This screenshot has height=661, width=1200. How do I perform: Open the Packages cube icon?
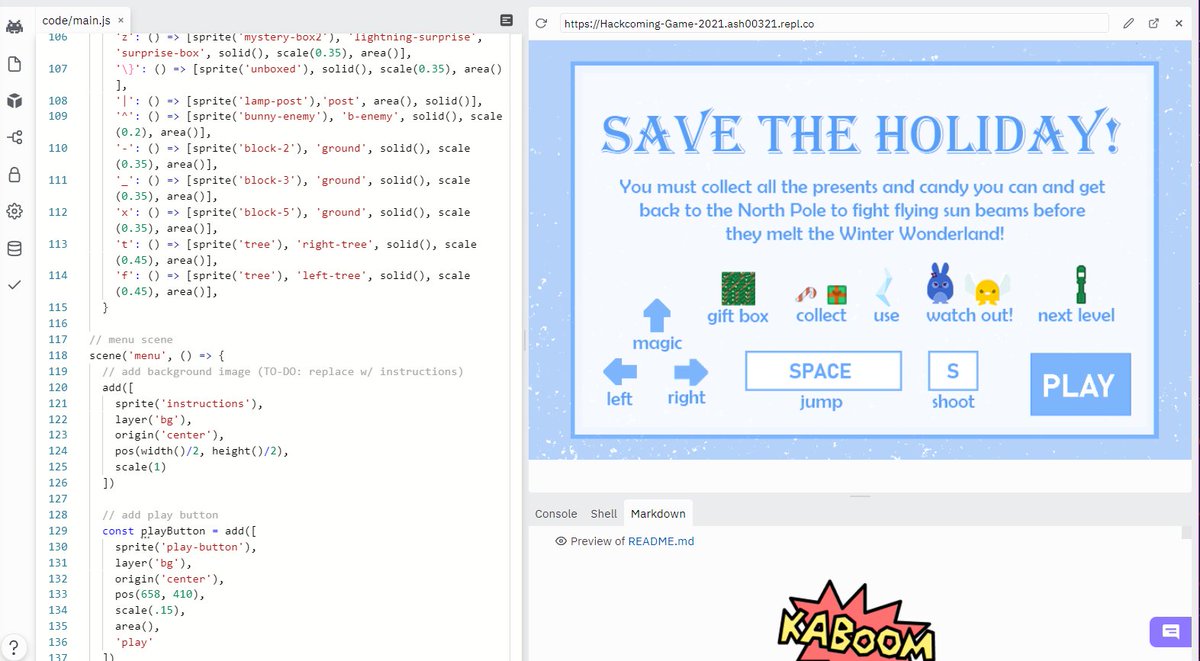[14, 101]
